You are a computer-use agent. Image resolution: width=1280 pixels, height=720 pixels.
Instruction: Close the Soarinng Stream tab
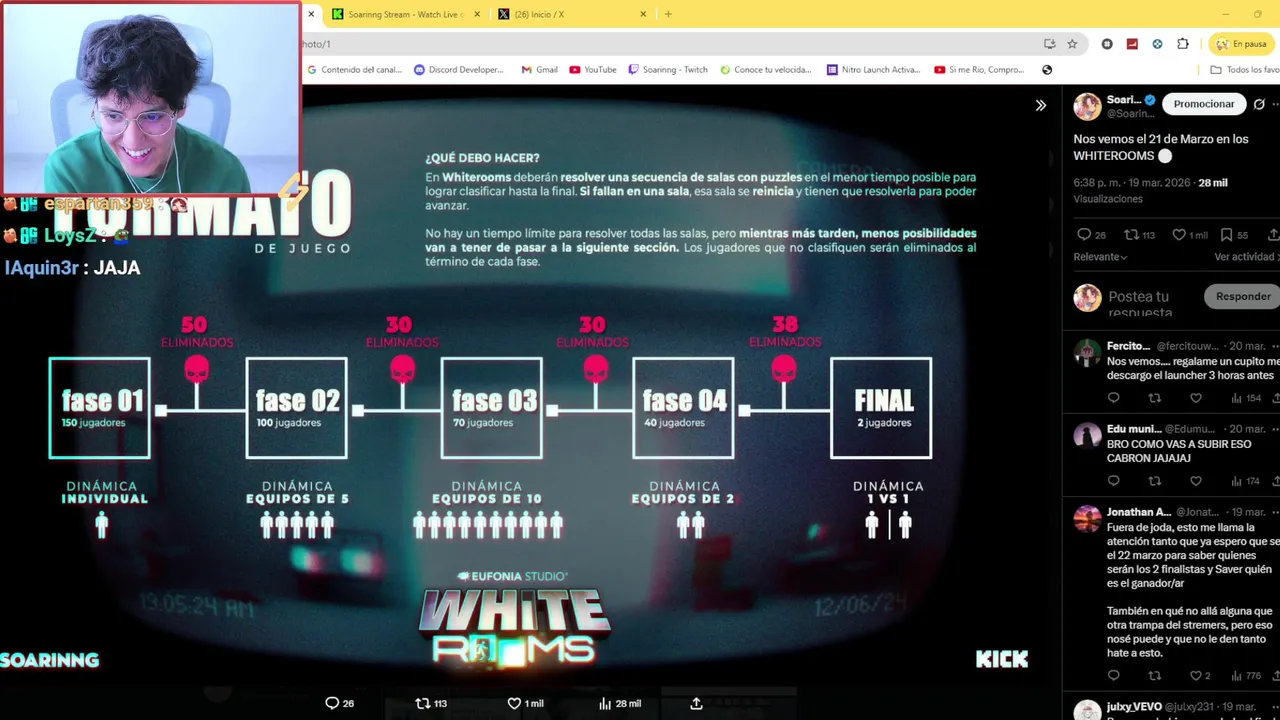477,14
